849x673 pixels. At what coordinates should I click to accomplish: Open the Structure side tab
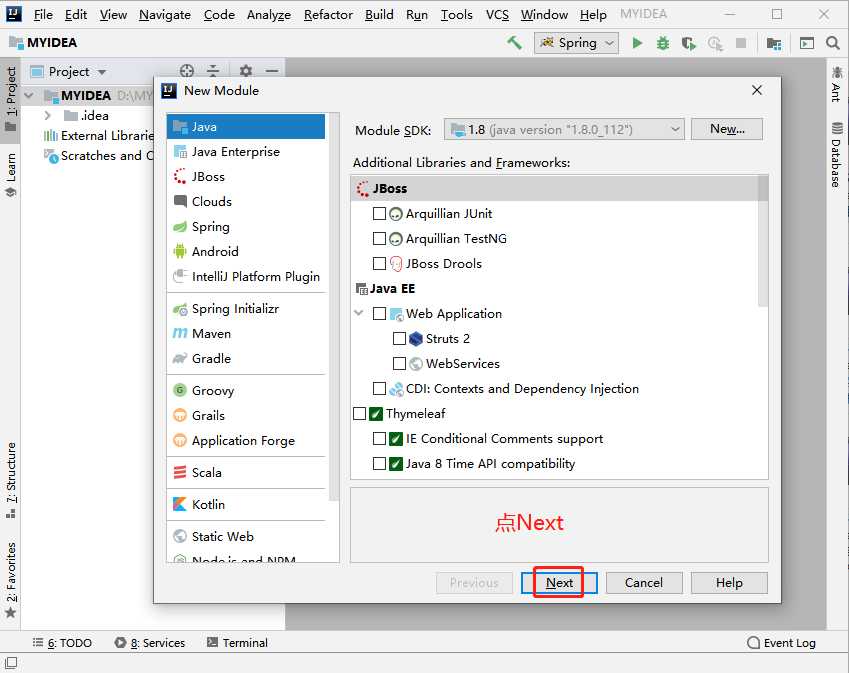click(x=11, y=480)
